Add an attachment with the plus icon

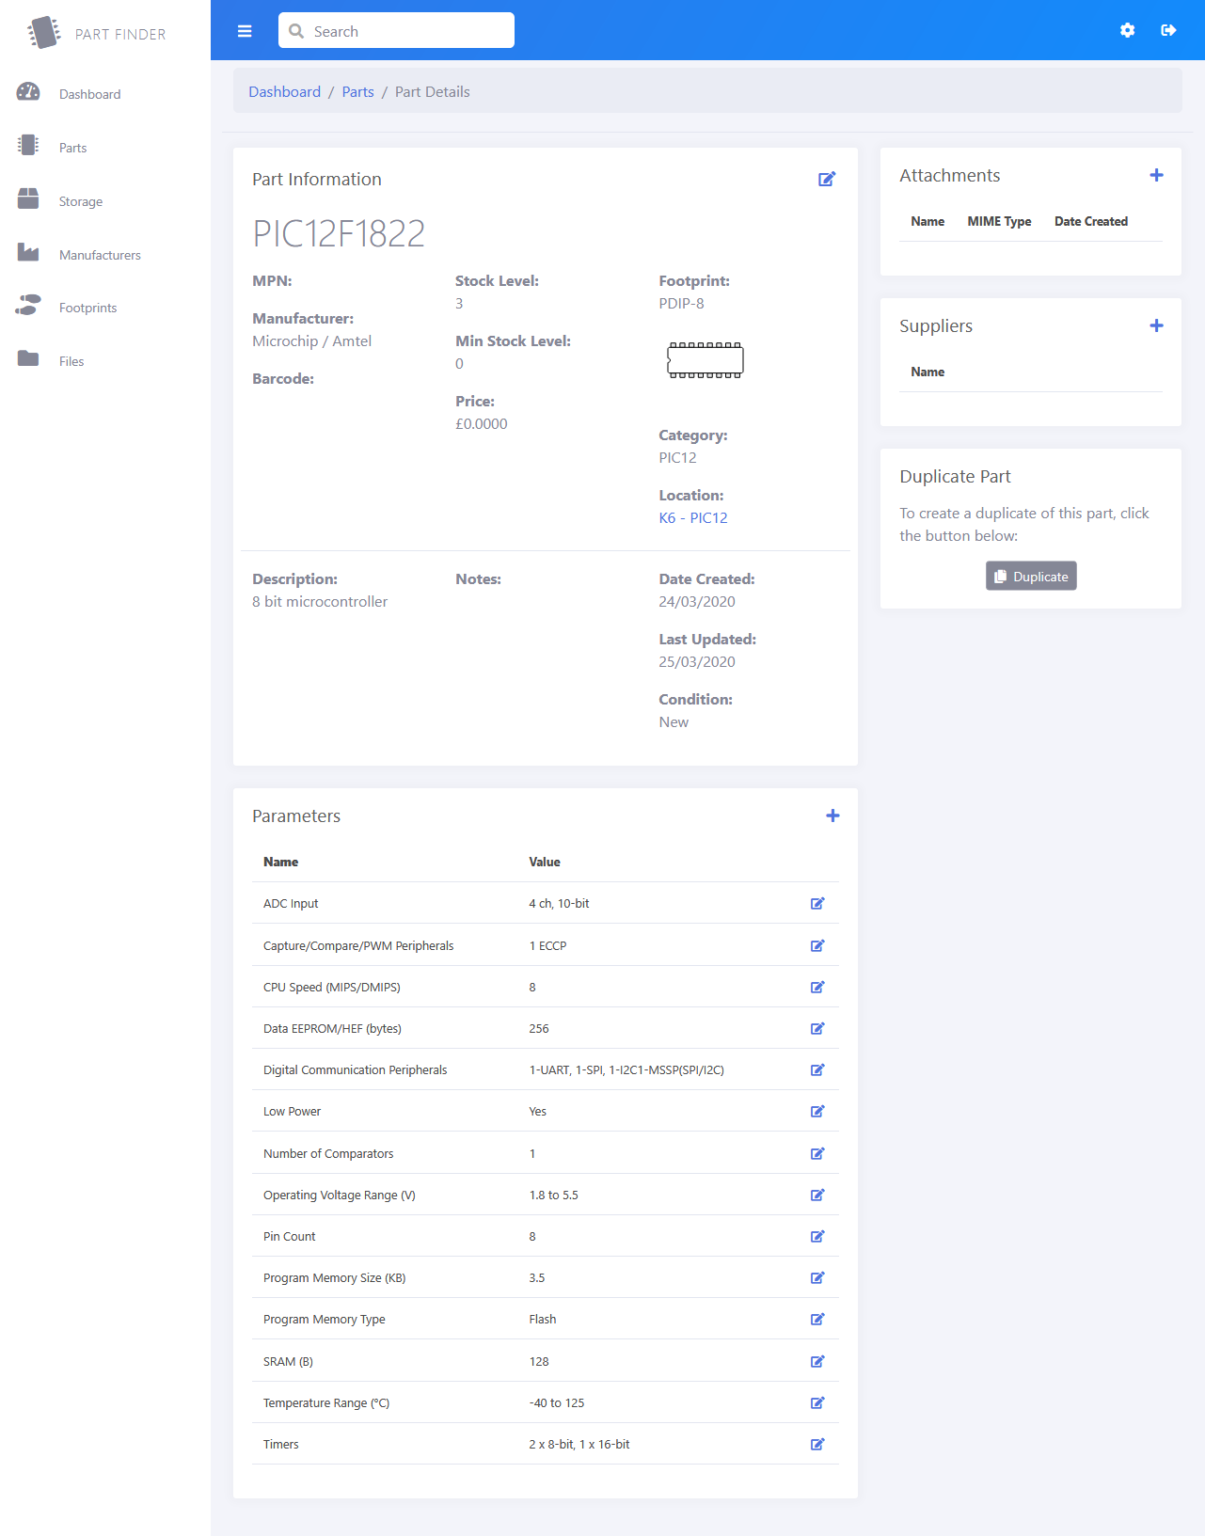tap(1156, 174)
